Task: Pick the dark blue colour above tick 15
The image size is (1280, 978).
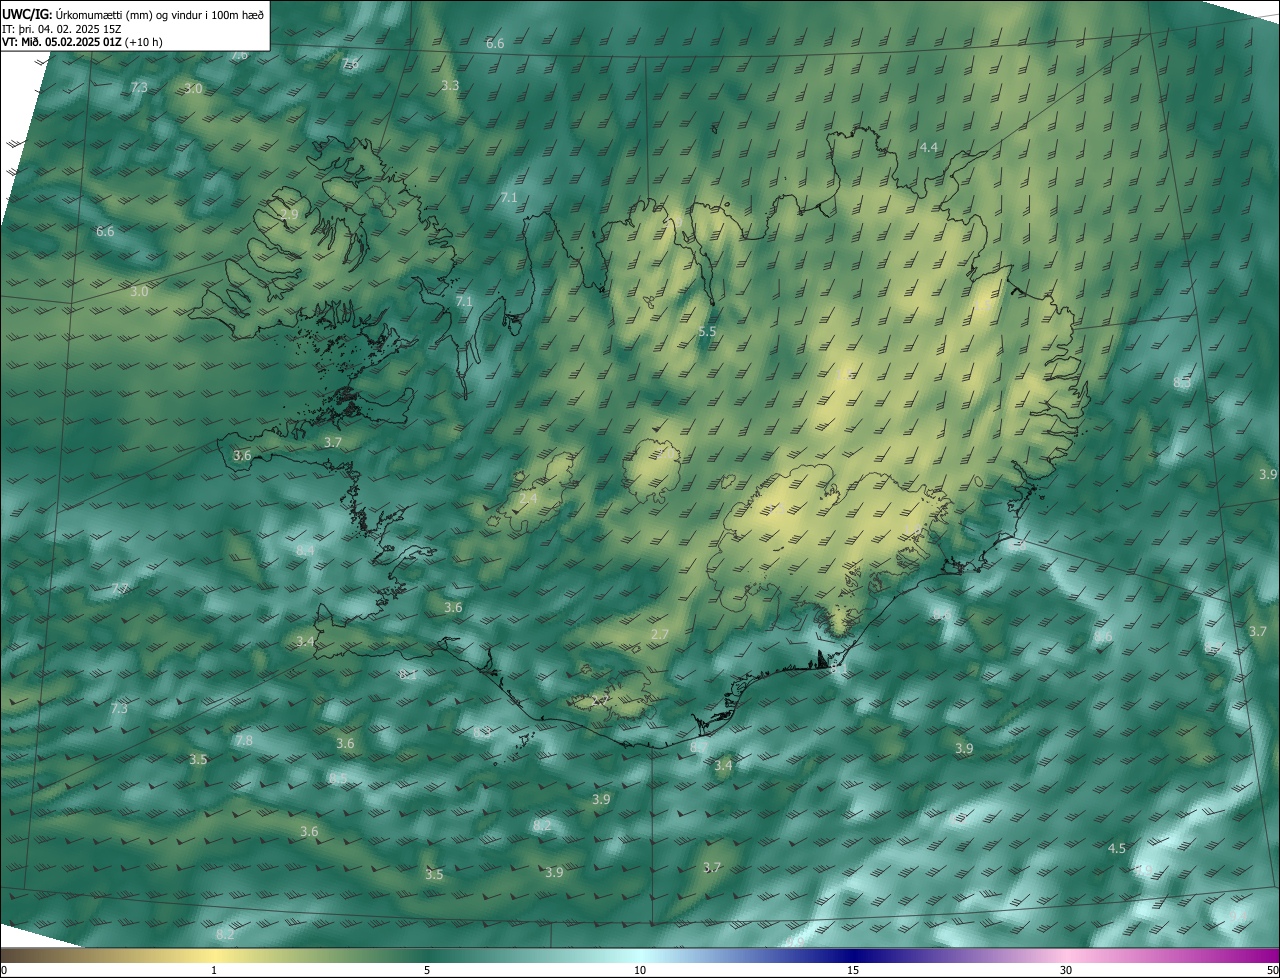Action: point(853,955)
